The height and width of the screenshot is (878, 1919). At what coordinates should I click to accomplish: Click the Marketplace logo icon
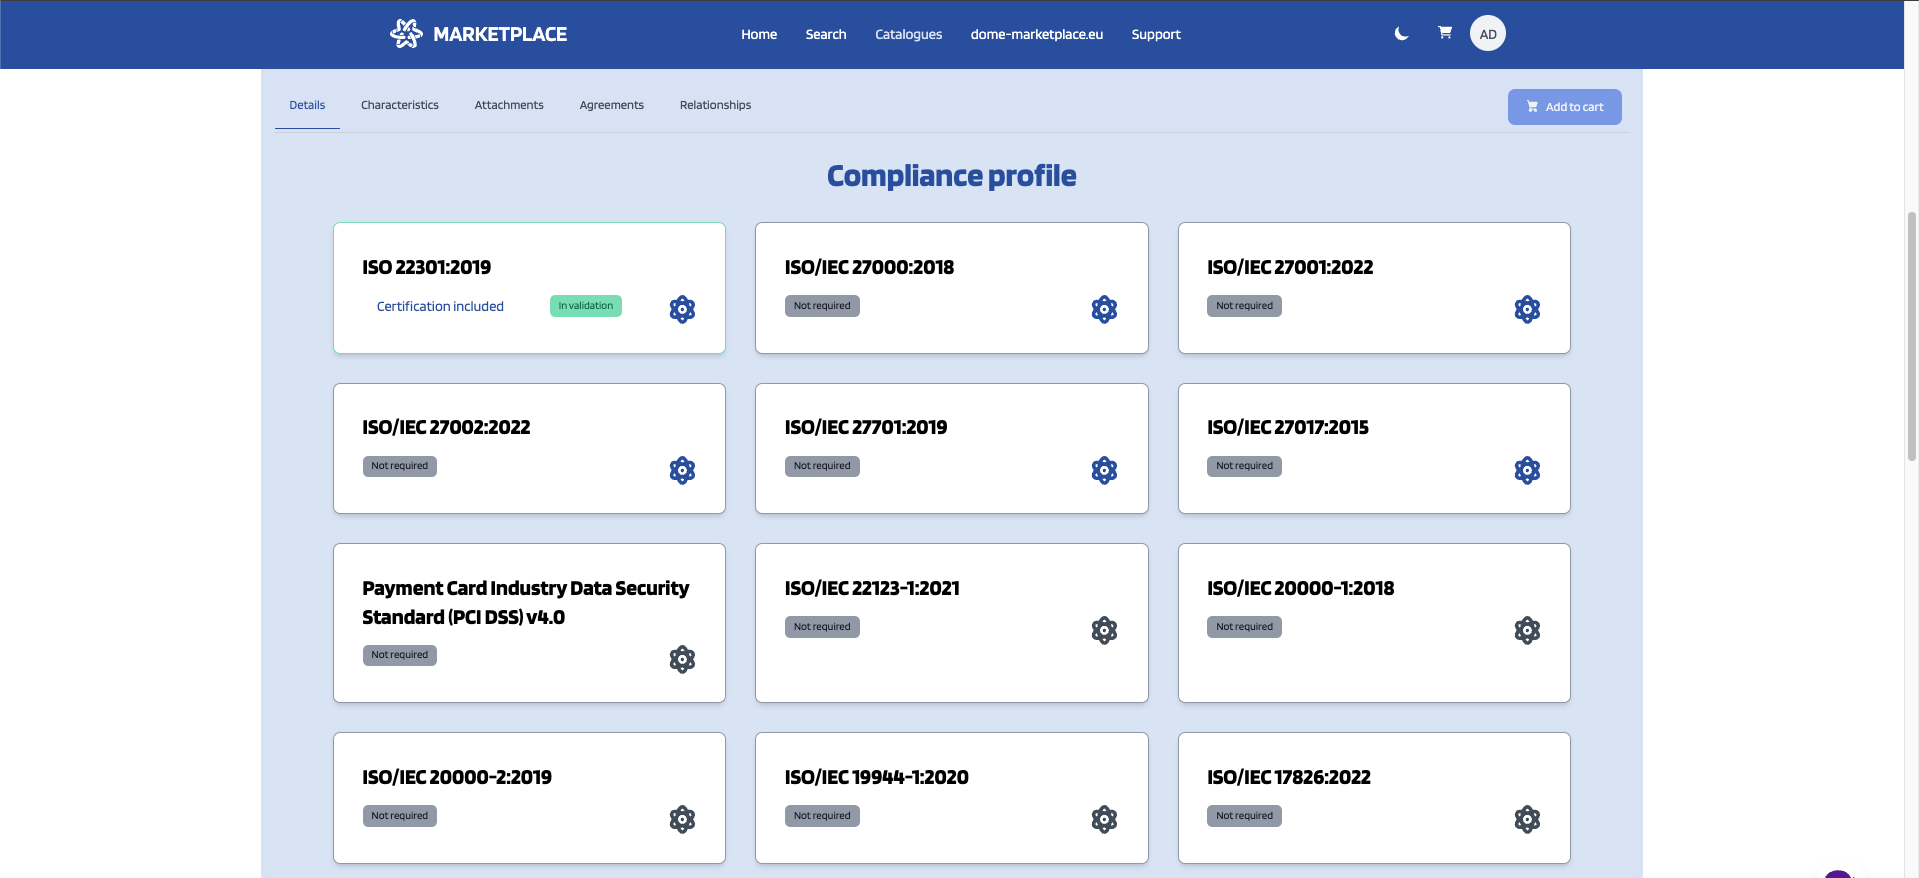point(406,34)
